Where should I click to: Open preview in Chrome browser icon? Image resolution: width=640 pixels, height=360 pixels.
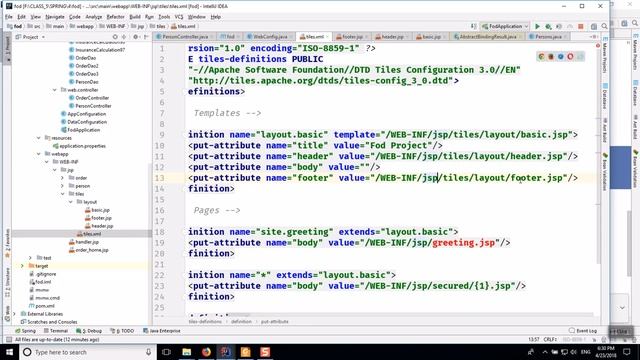(x=541, y=56)
